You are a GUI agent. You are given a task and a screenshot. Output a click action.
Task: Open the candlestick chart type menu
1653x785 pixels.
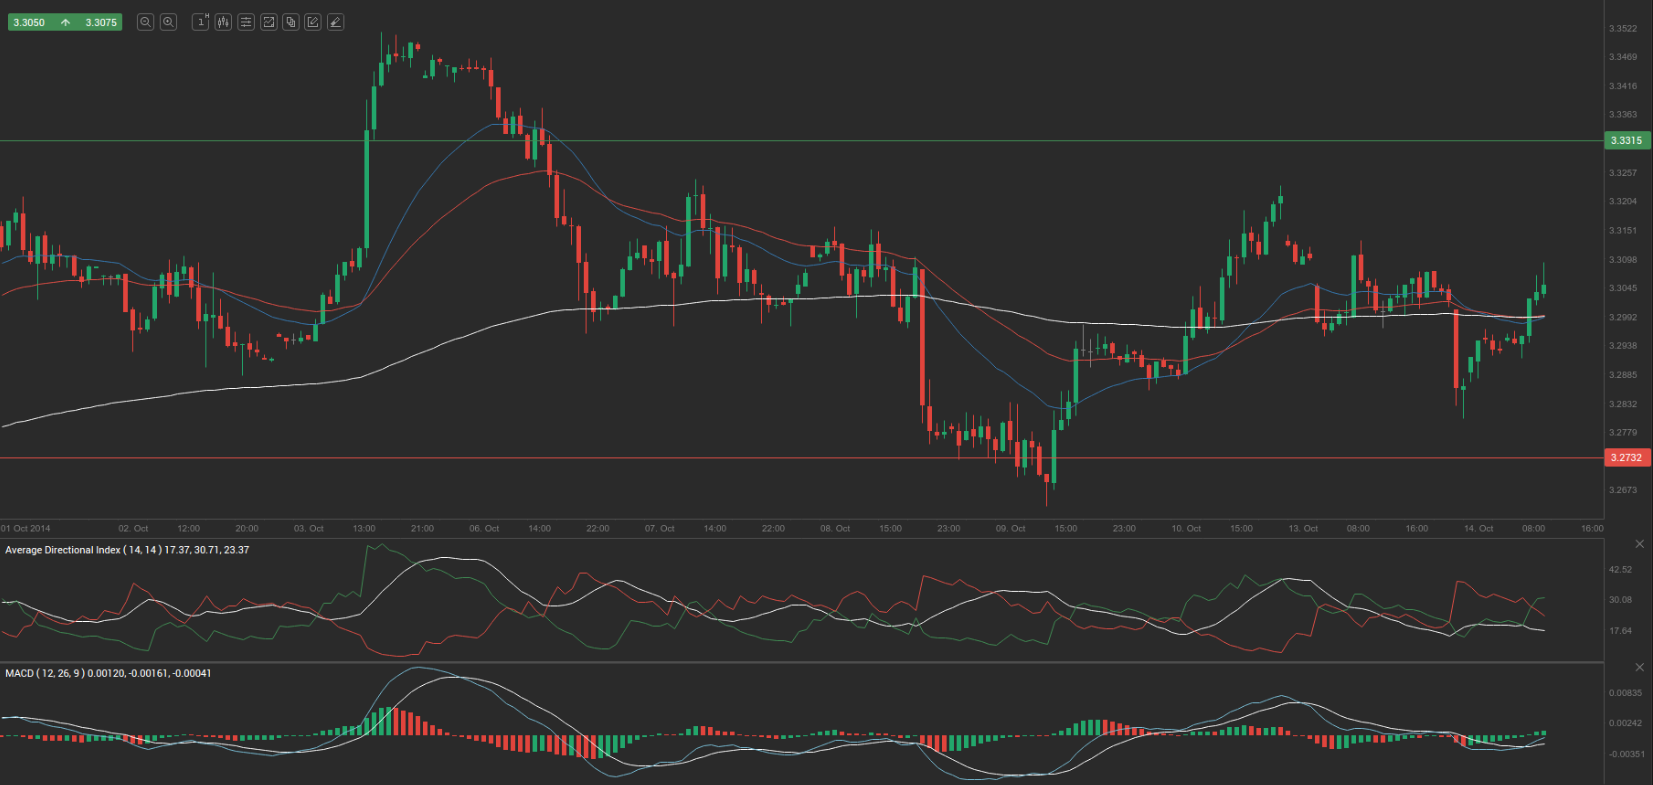[223, 22]
